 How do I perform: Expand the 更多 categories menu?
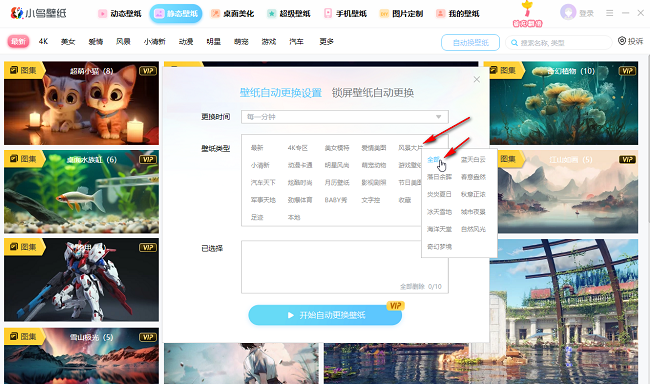click(x=326, y=41)
